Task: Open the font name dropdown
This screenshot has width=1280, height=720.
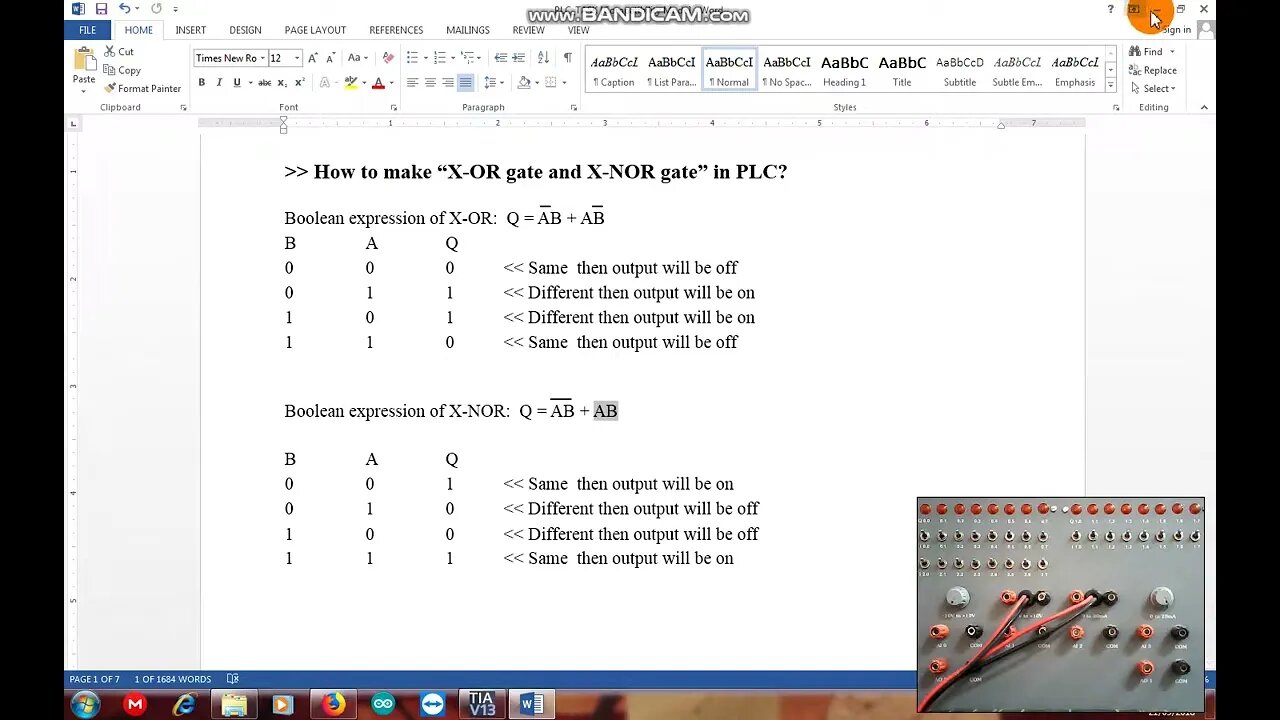Action: (262, 58)
